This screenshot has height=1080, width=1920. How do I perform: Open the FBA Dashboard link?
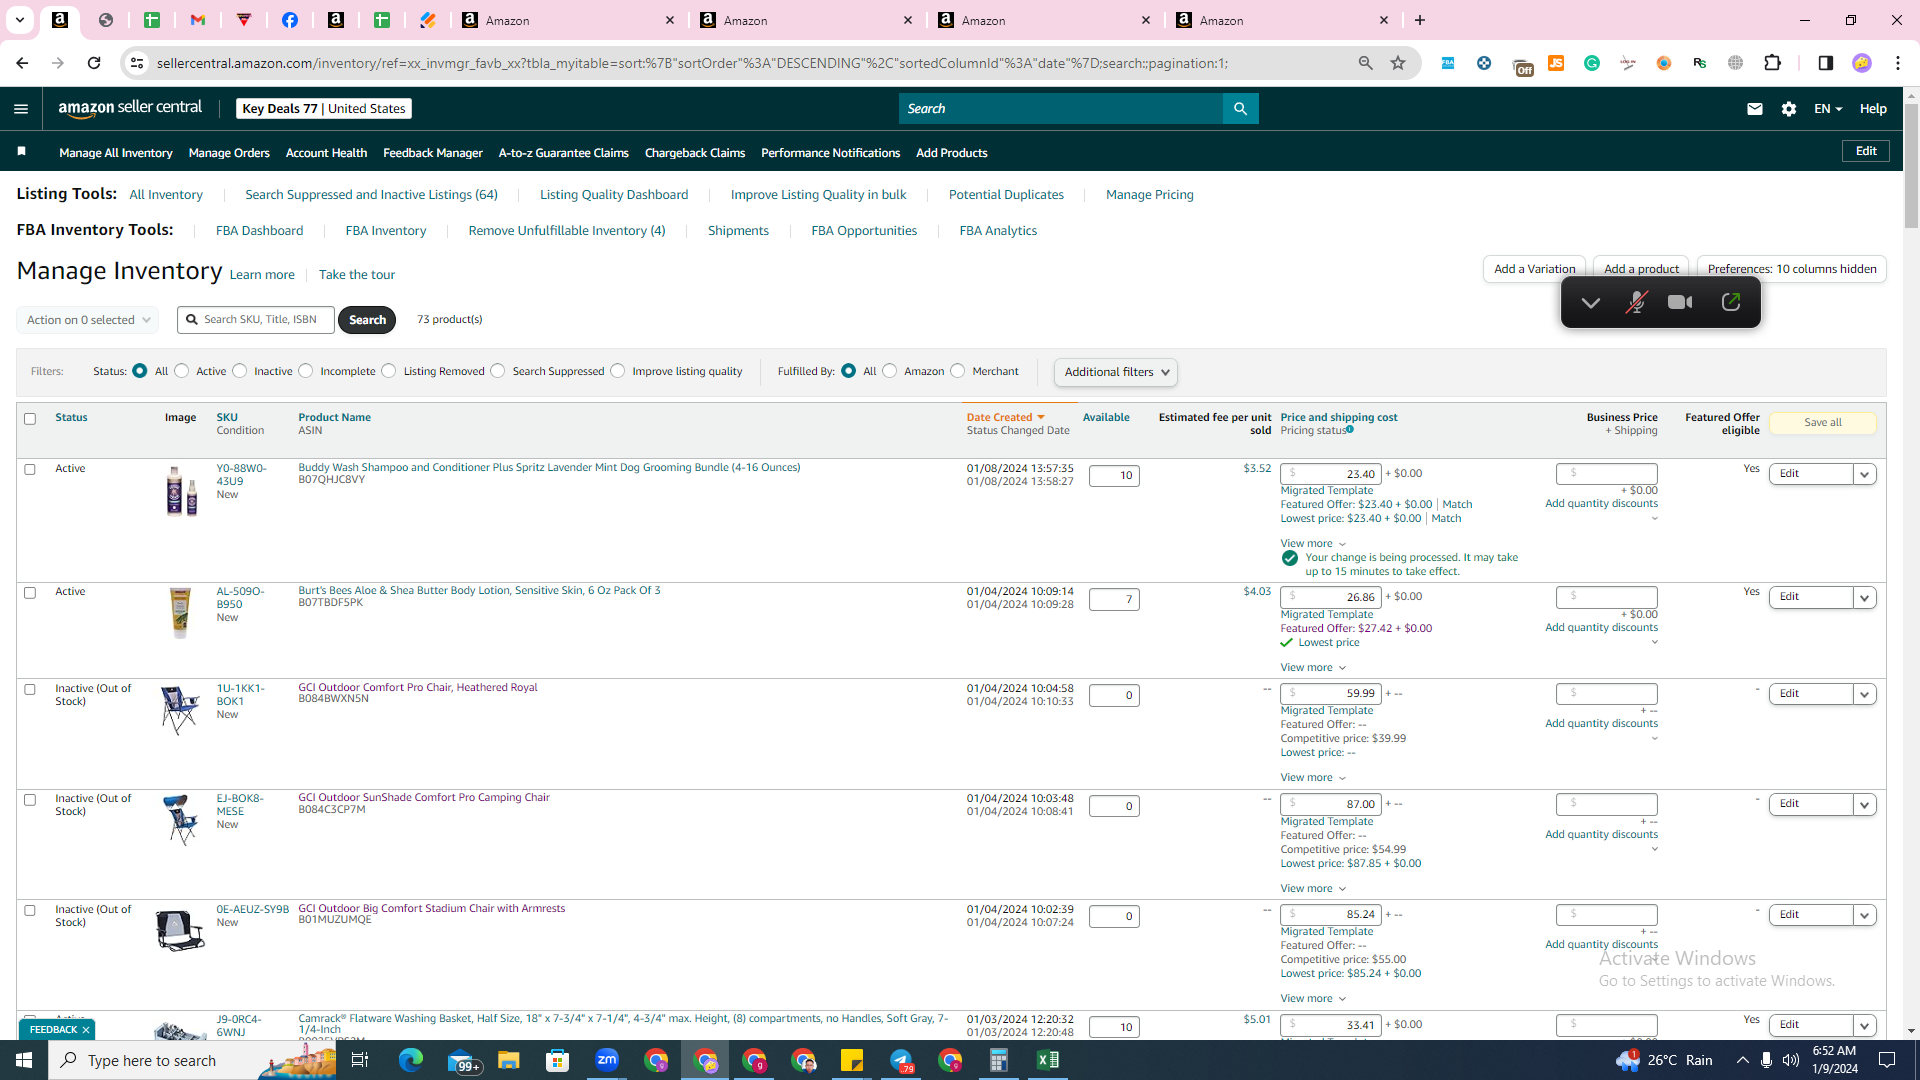pyautogui.click(x=259, y=231)
